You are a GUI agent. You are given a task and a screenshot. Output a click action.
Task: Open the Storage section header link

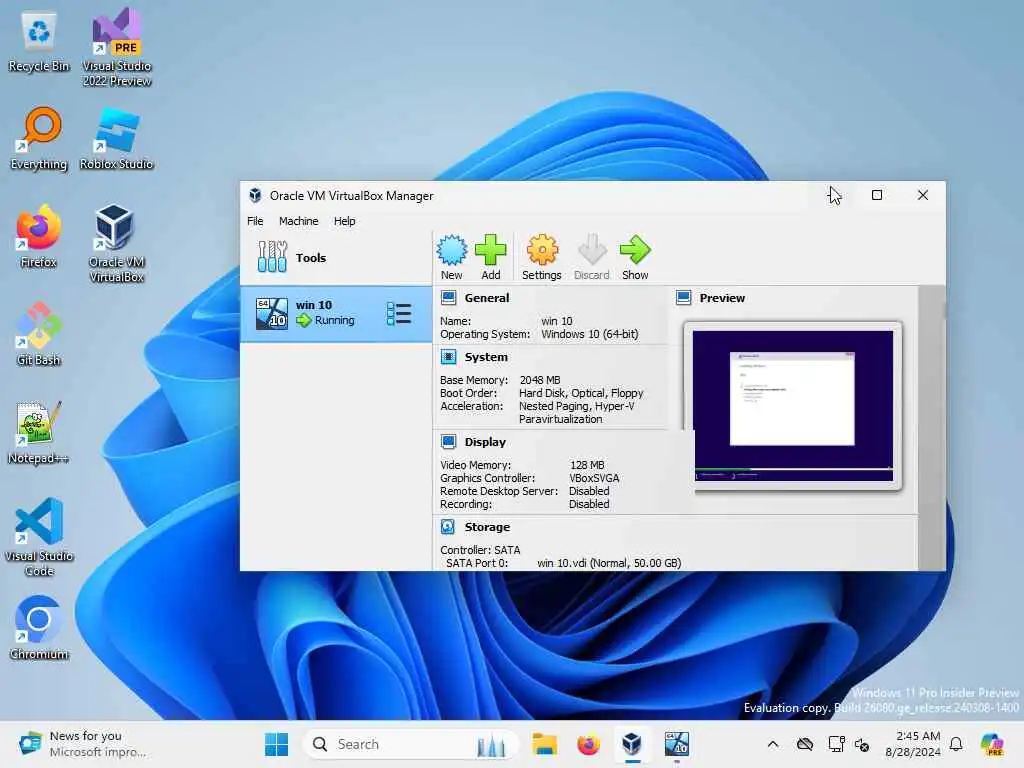(x=487, y=526)
